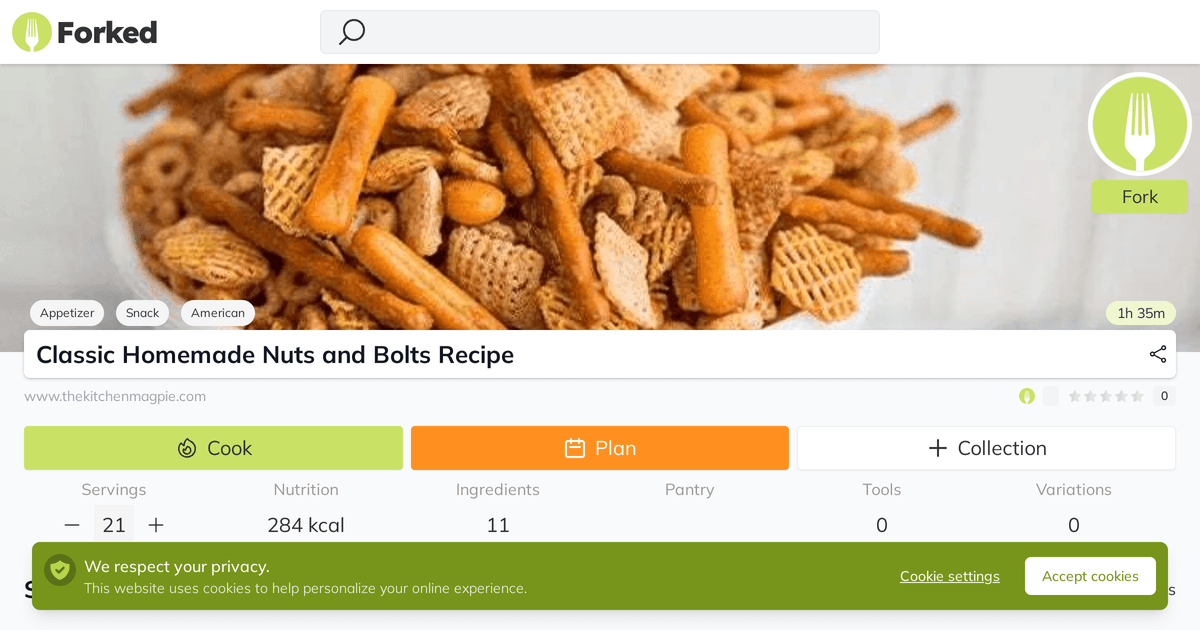This screenshot has height=630, width=1200.
Task: Click the green fork rating icon near stars
Action: point(1026,396)
